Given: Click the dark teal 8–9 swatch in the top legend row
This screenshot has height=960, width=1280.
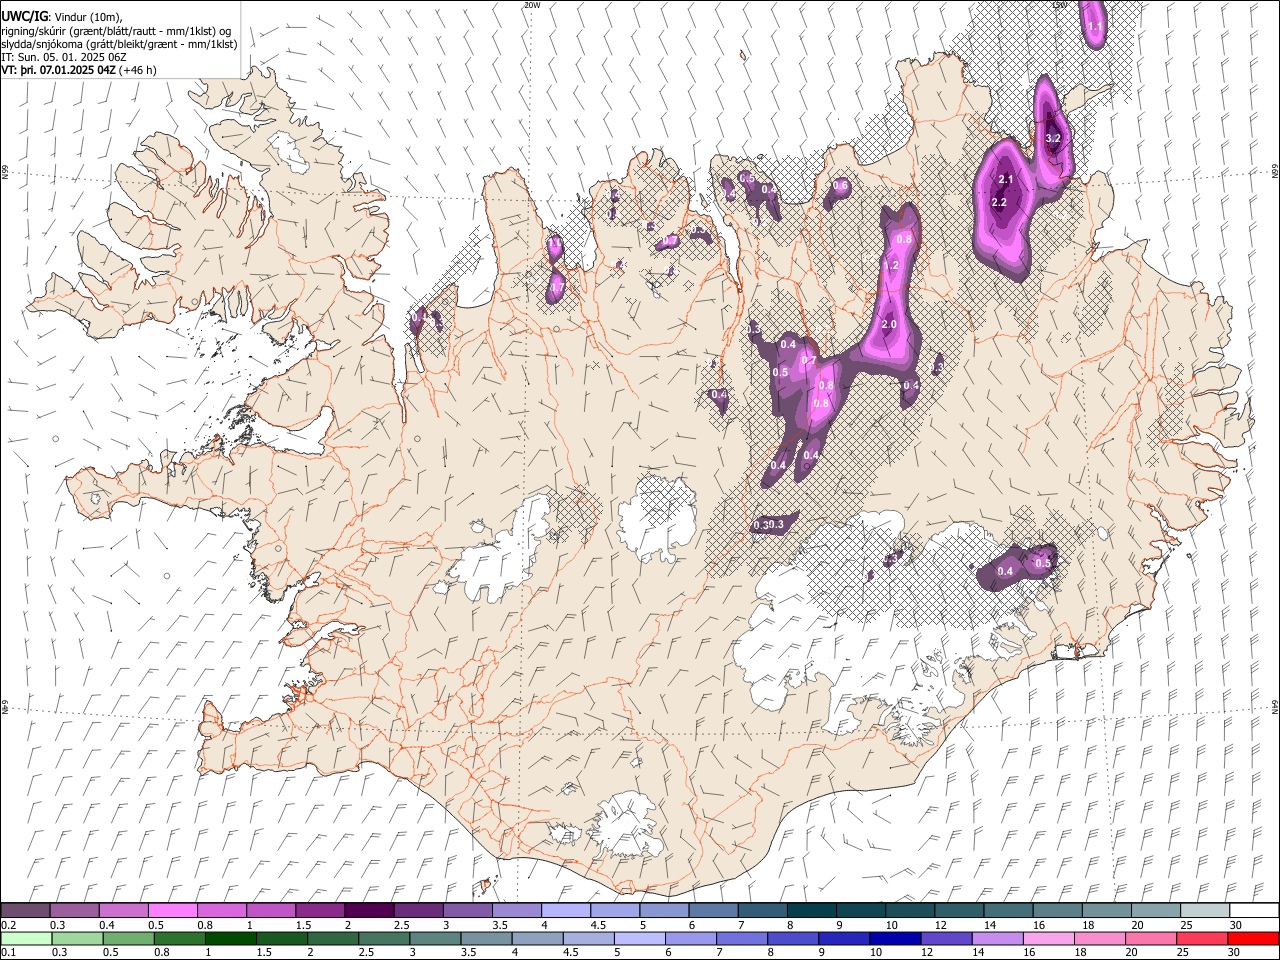Looking at the screenshot, I should (x=810, y=911).
